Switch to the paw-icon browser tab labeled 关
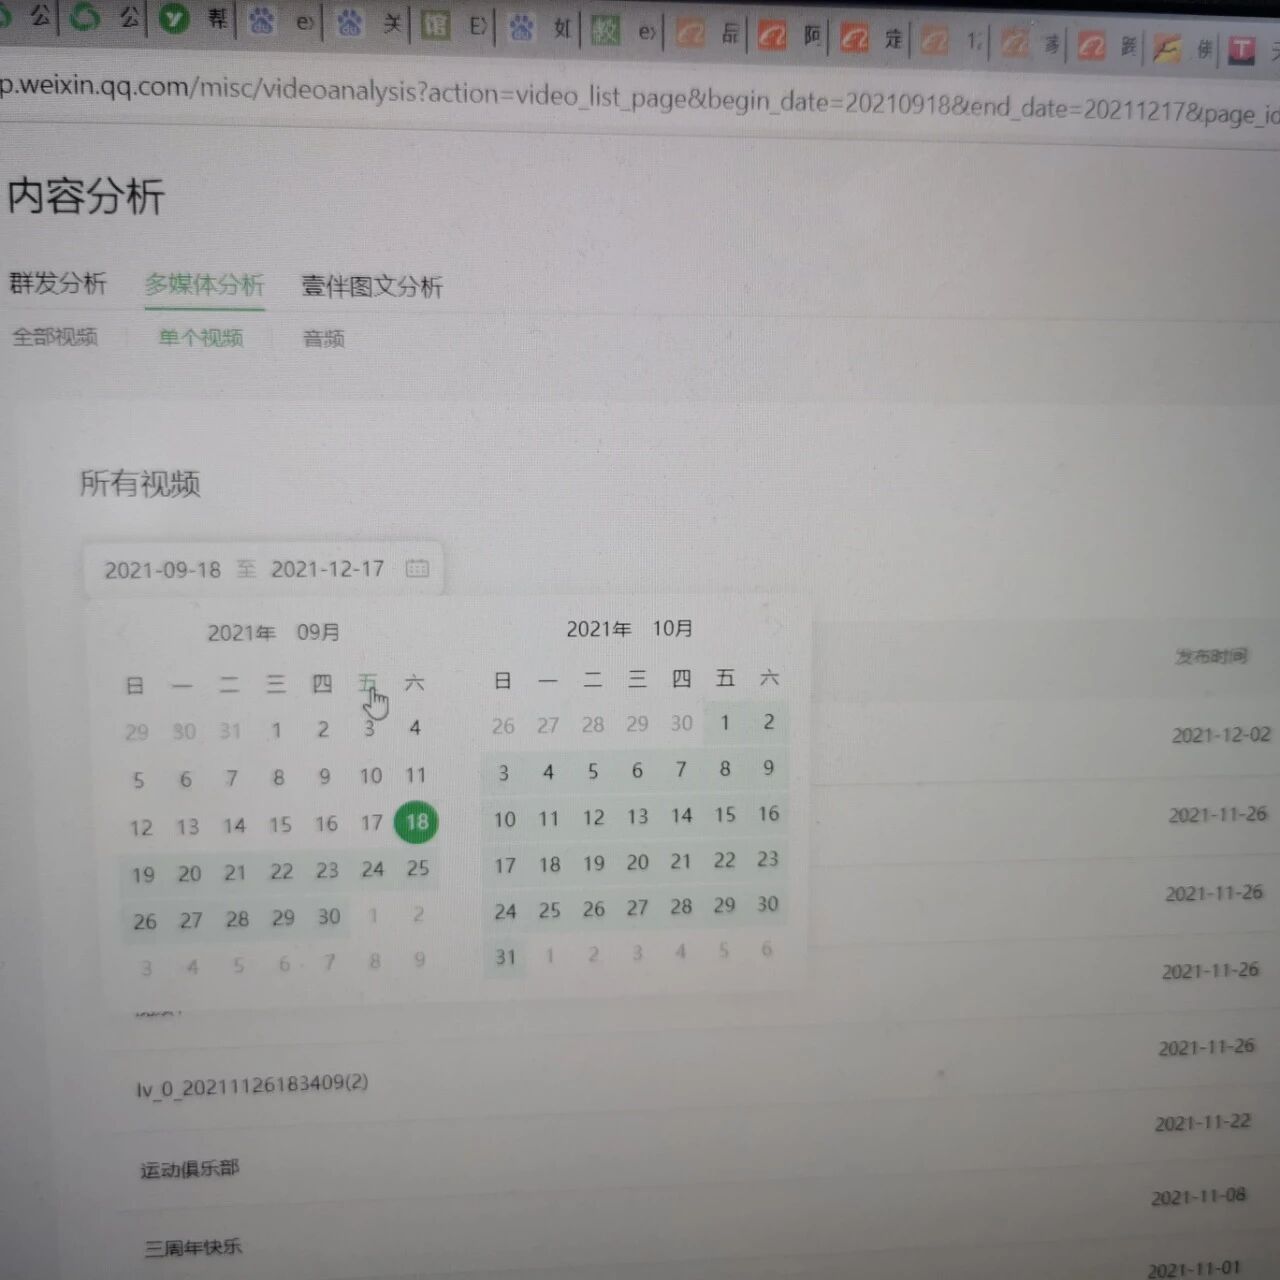The height and width of the screenshot is (1280, 1280). pyautogui.click(x=369, y=23)
